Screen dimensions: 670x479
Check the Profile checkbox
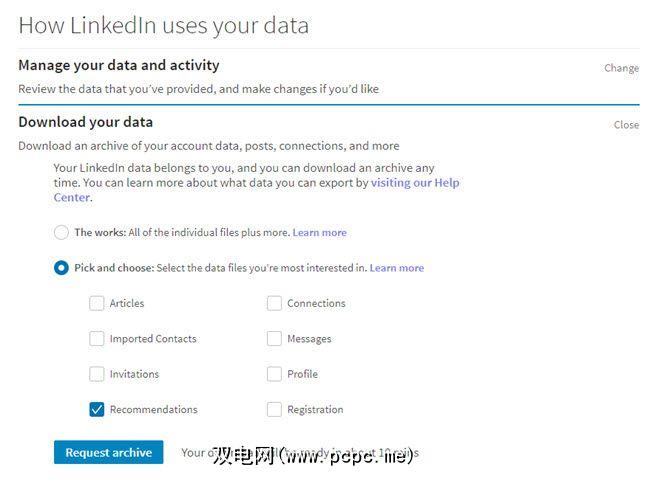pyautogui.click(x=274, y=374)
